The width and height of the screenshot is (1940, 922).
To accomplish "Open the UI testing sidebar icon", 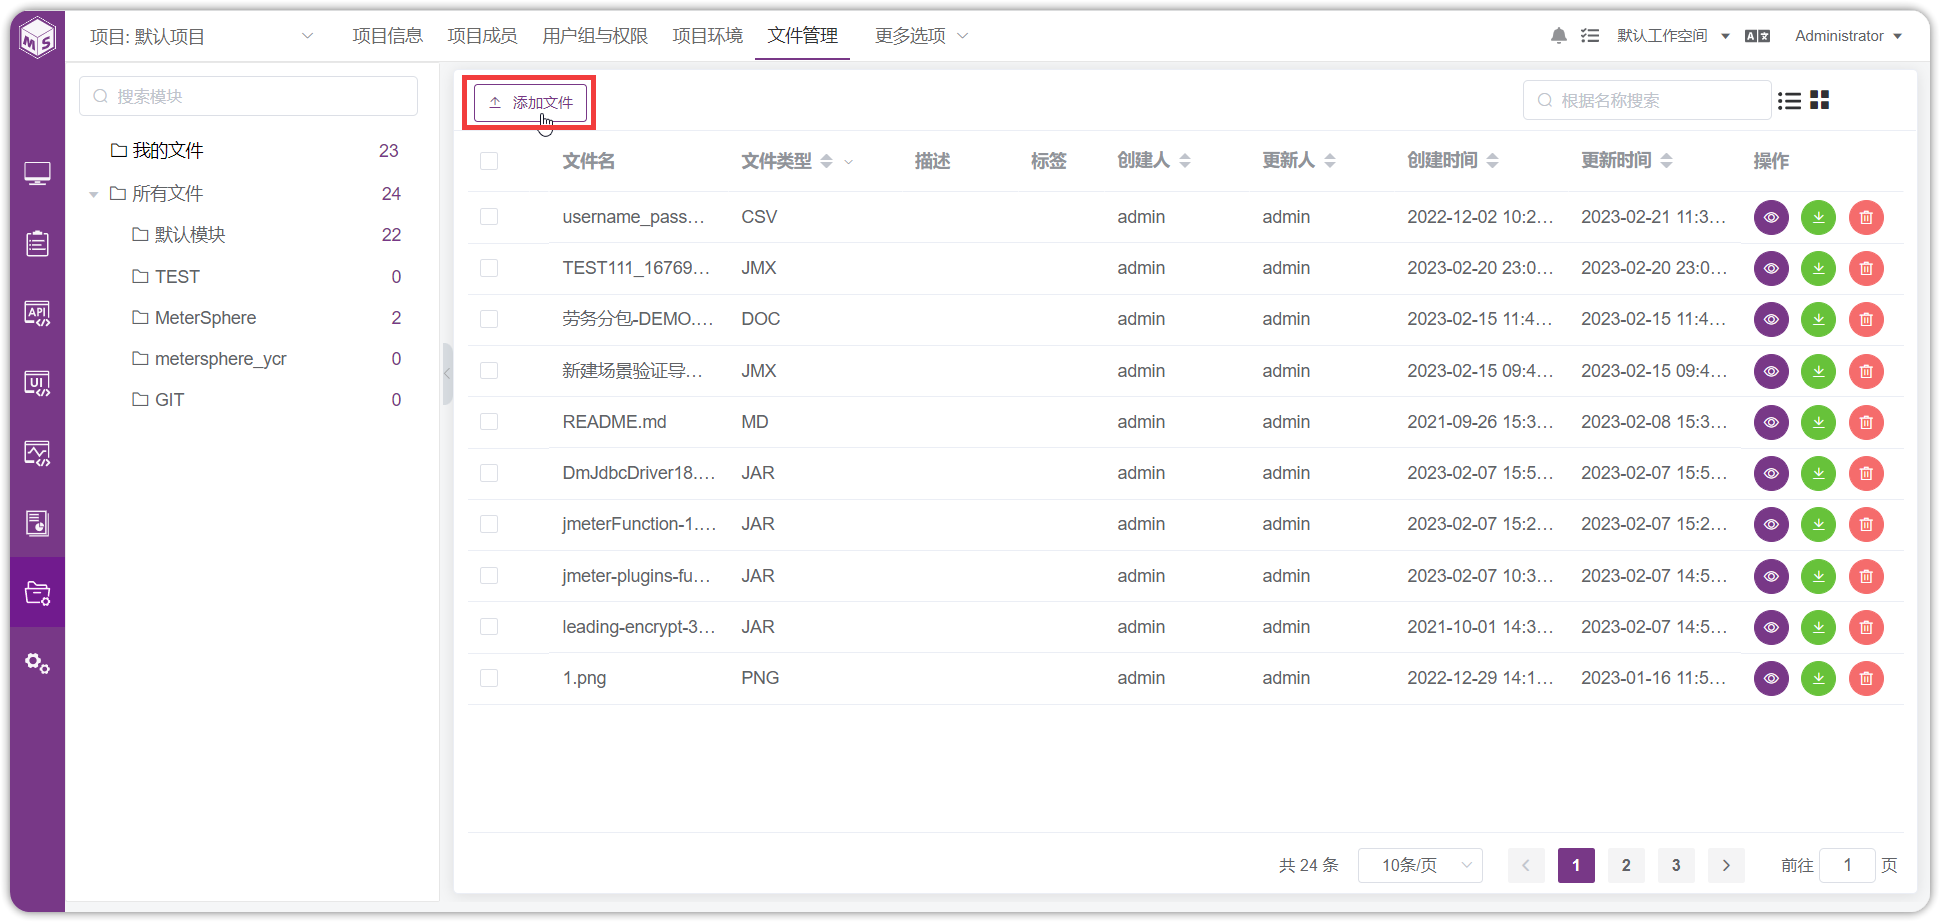I will tap(37, 383).
